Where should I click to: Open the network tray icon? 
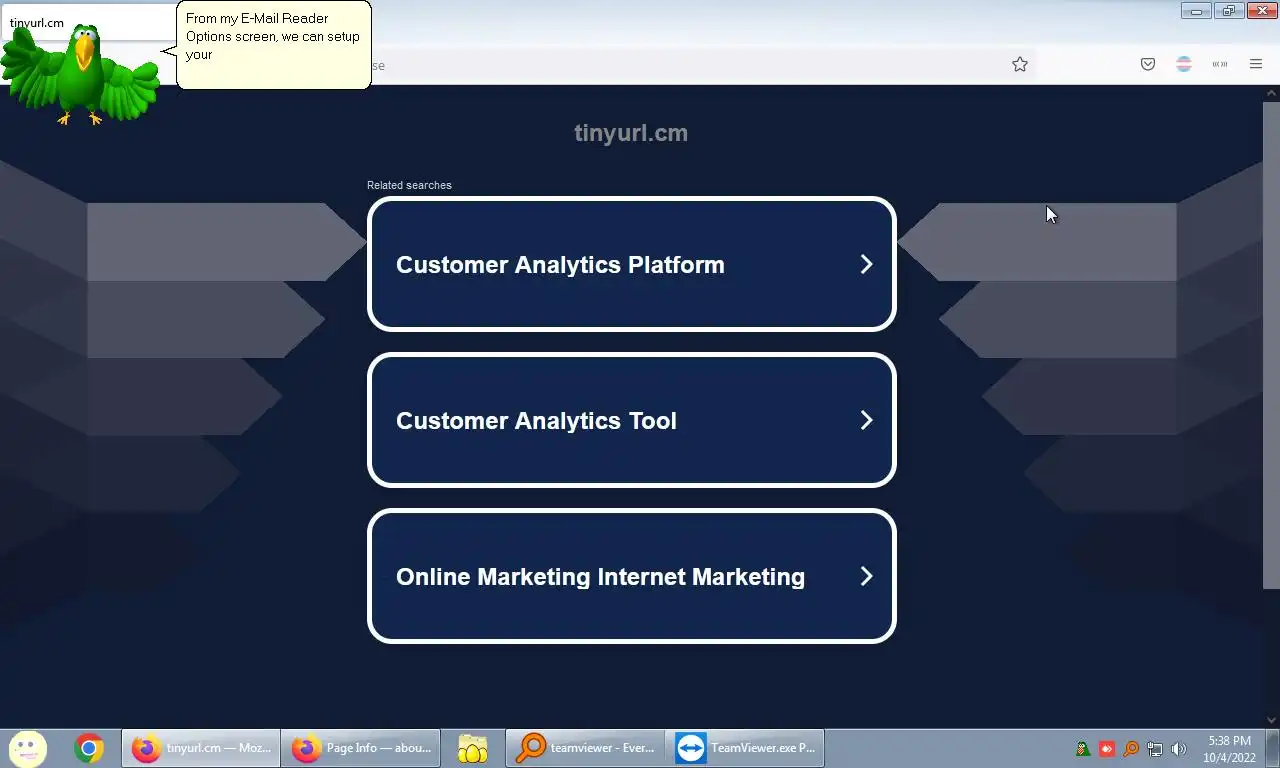[1155, 748]
